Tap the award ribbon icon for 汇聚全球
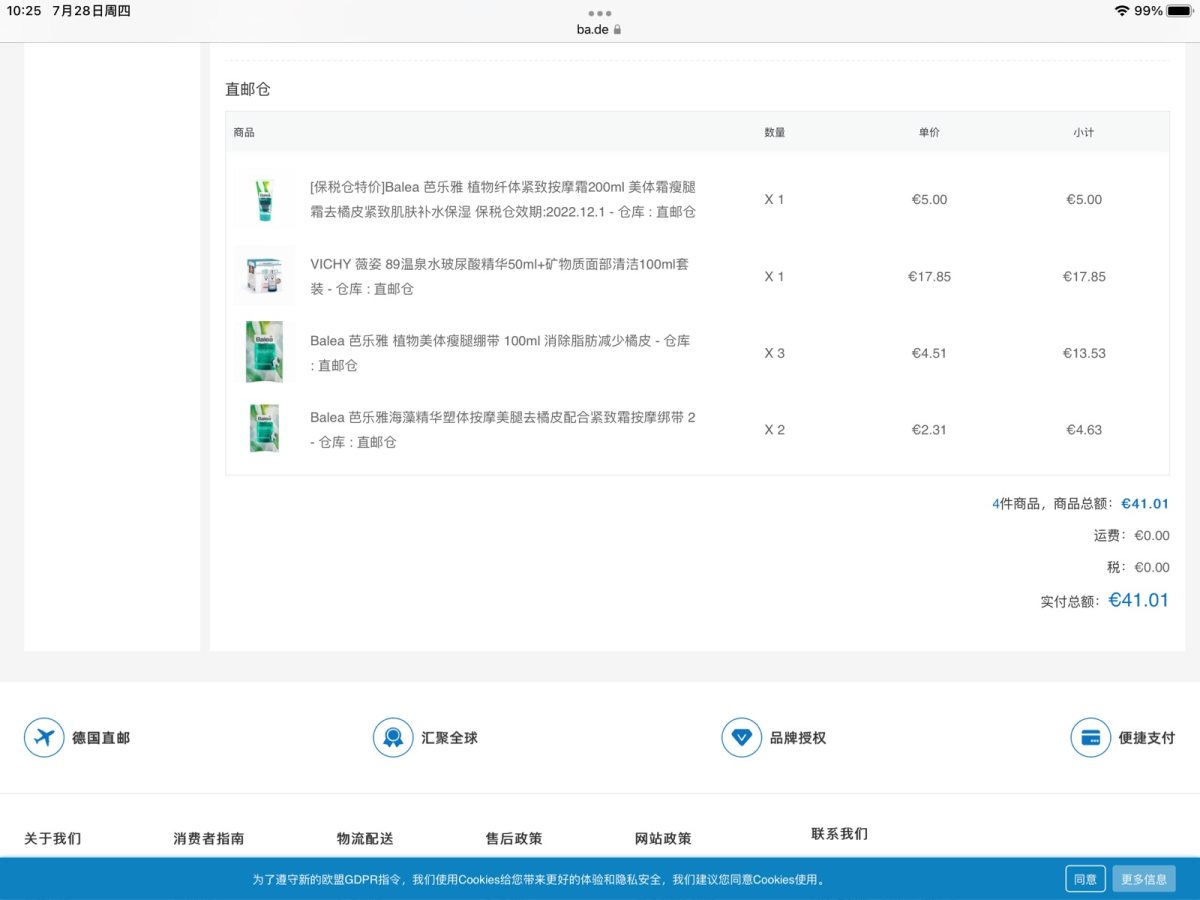The height and width of the screenshot is (900, 1200). [x=393, y=738]
